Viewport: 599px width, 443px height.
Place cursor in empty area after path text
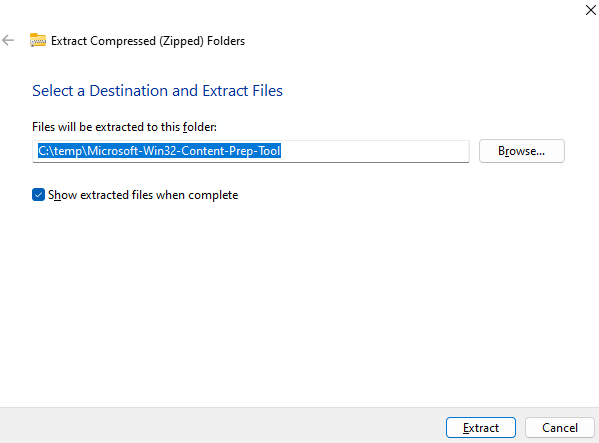coord(374,151)
